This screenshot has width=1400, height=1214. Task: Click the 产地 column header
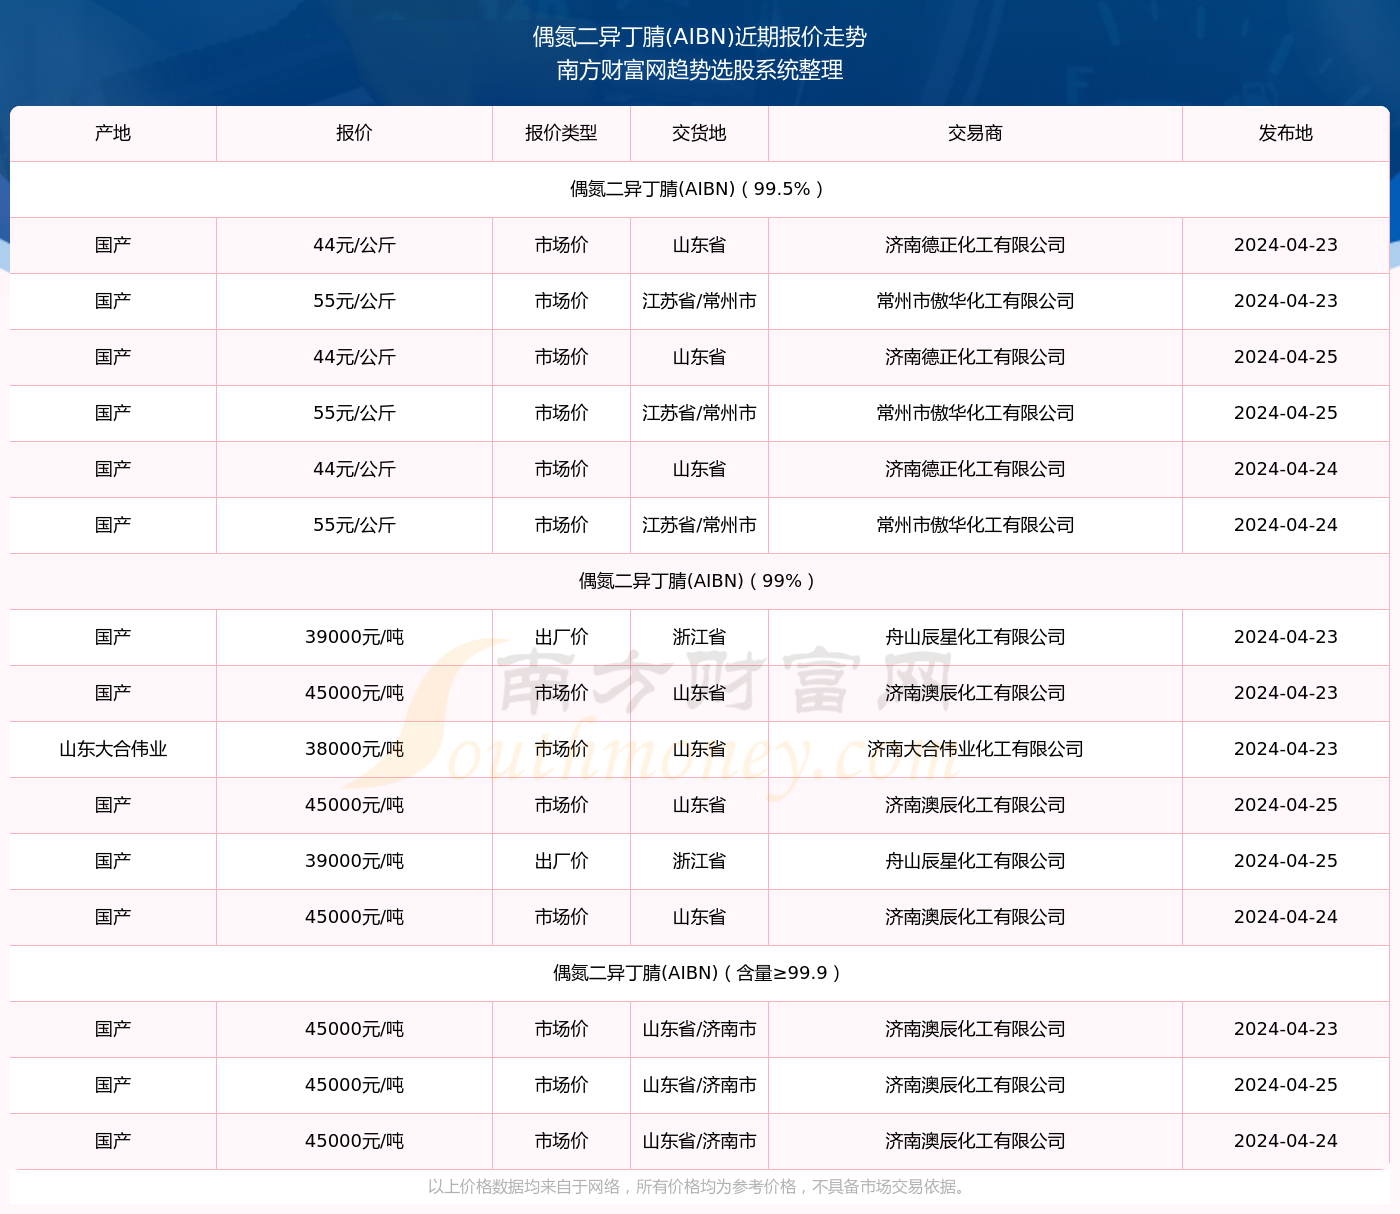pyautogui.click(x=113, y=133)
